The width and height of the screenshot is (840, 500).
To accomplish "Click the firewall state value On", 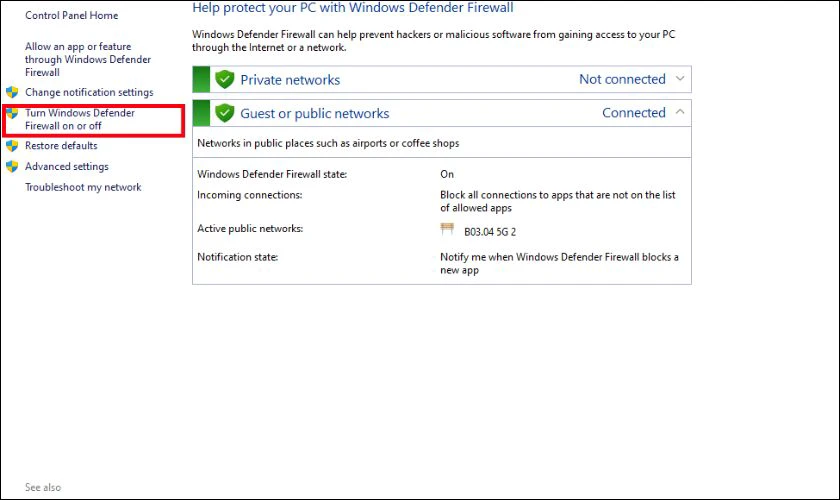I will (x=447, y=174).
